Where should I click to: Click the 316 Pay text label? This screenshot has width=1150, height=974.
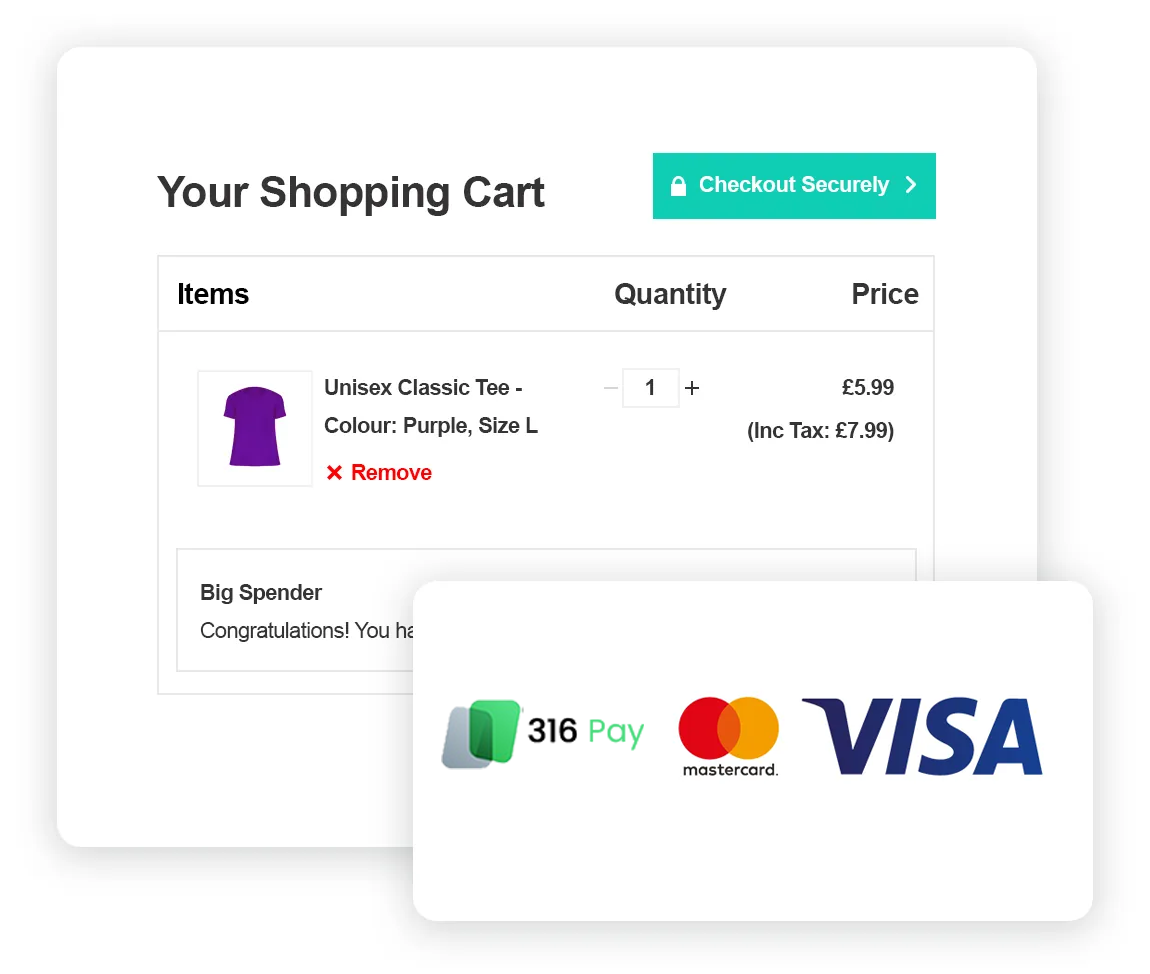pyautogui.click(x=585, y=731)
